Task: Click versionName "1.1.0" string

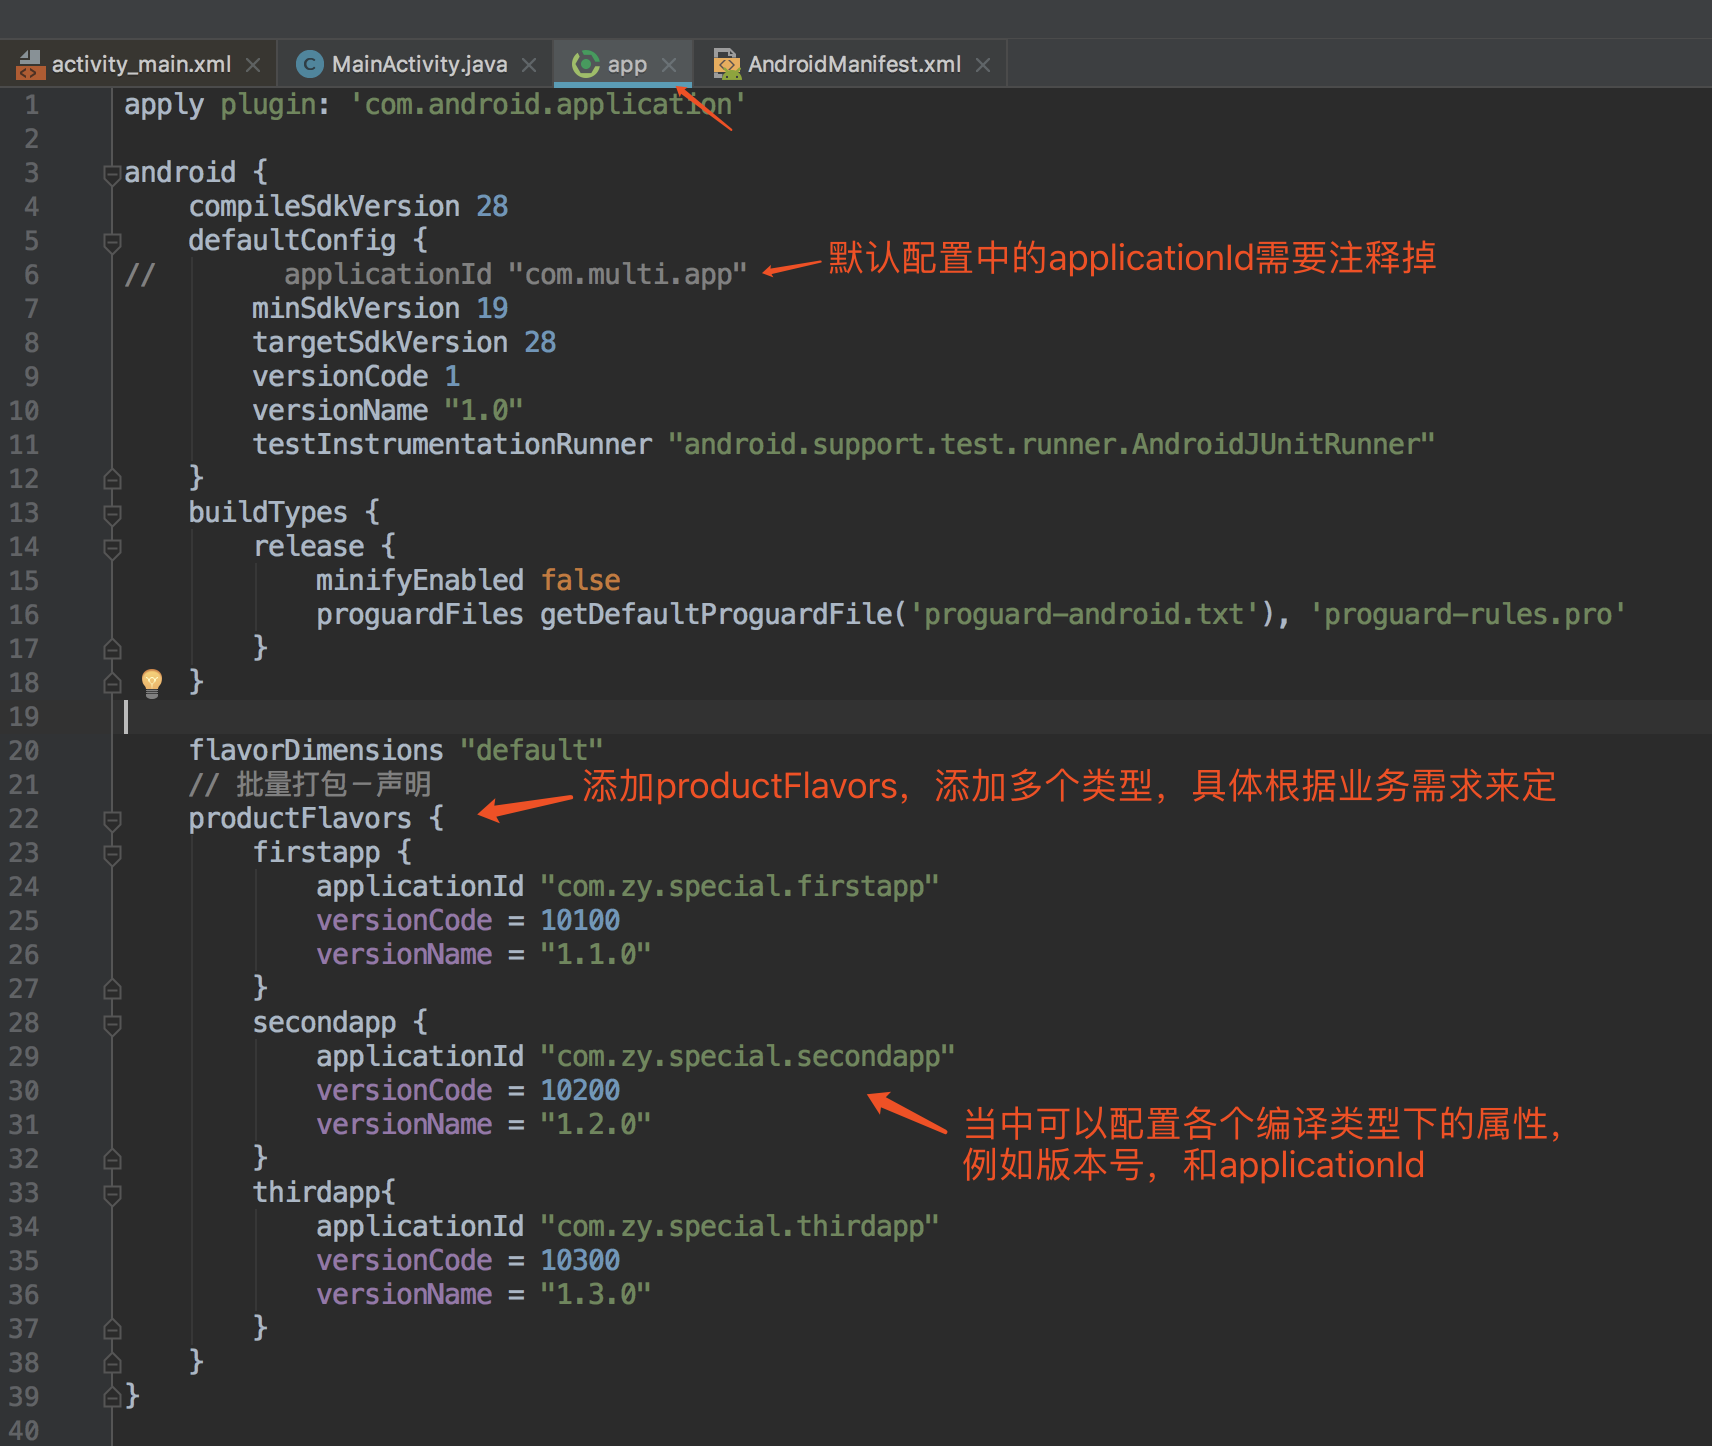Action: (x=596, y=955)
